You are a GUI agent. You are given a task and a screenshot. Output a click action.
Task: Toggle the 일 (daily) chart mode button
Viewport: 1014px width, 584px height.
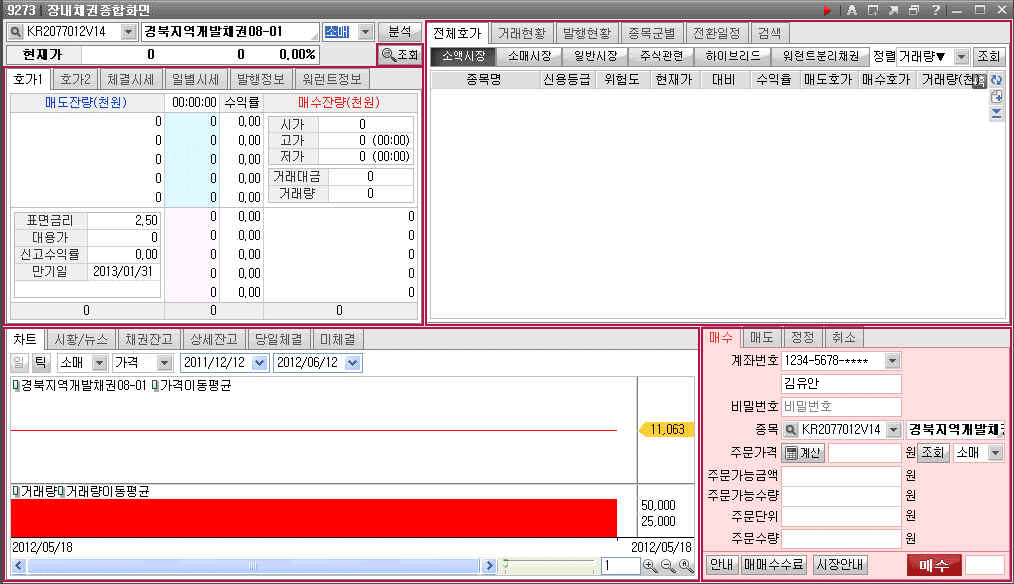pos(20,362)
